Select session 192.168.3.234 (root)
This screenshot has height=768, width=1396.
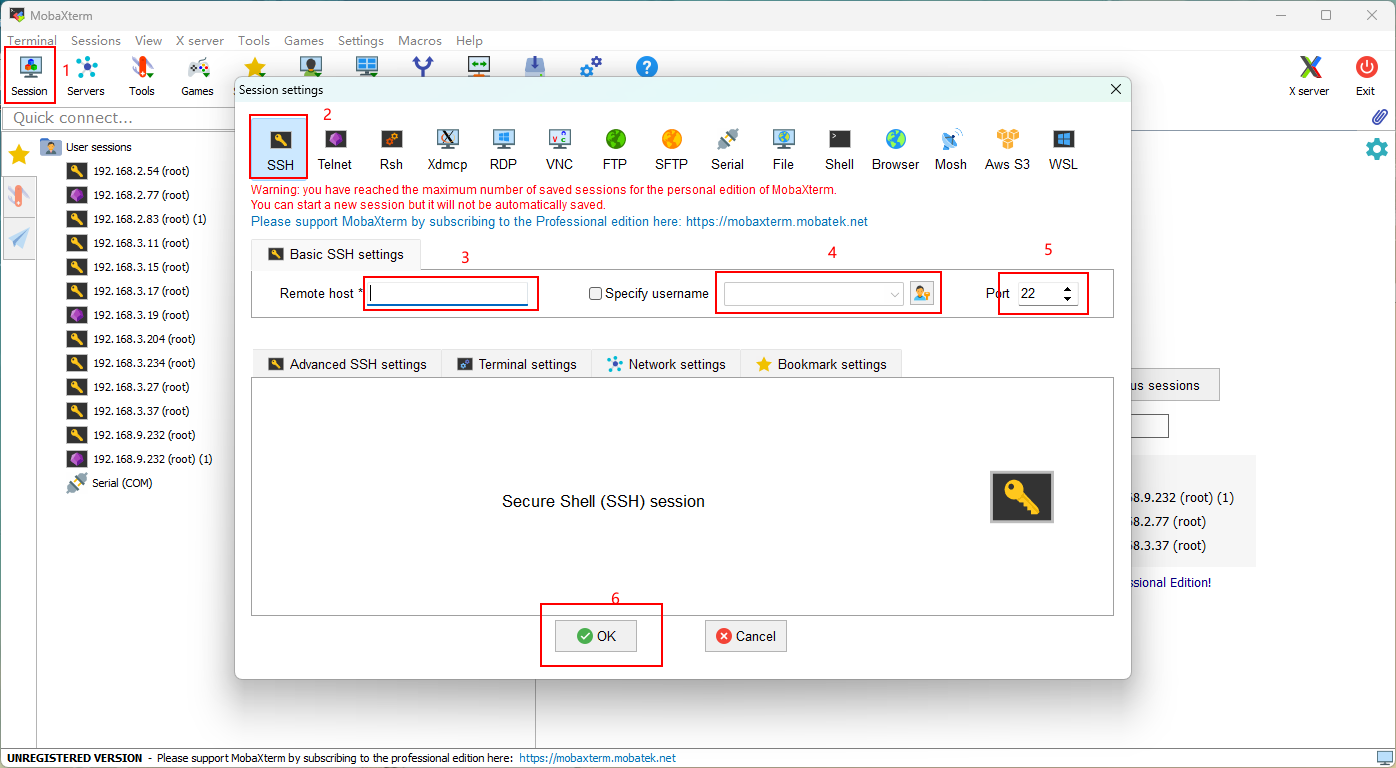coord(131,363)
